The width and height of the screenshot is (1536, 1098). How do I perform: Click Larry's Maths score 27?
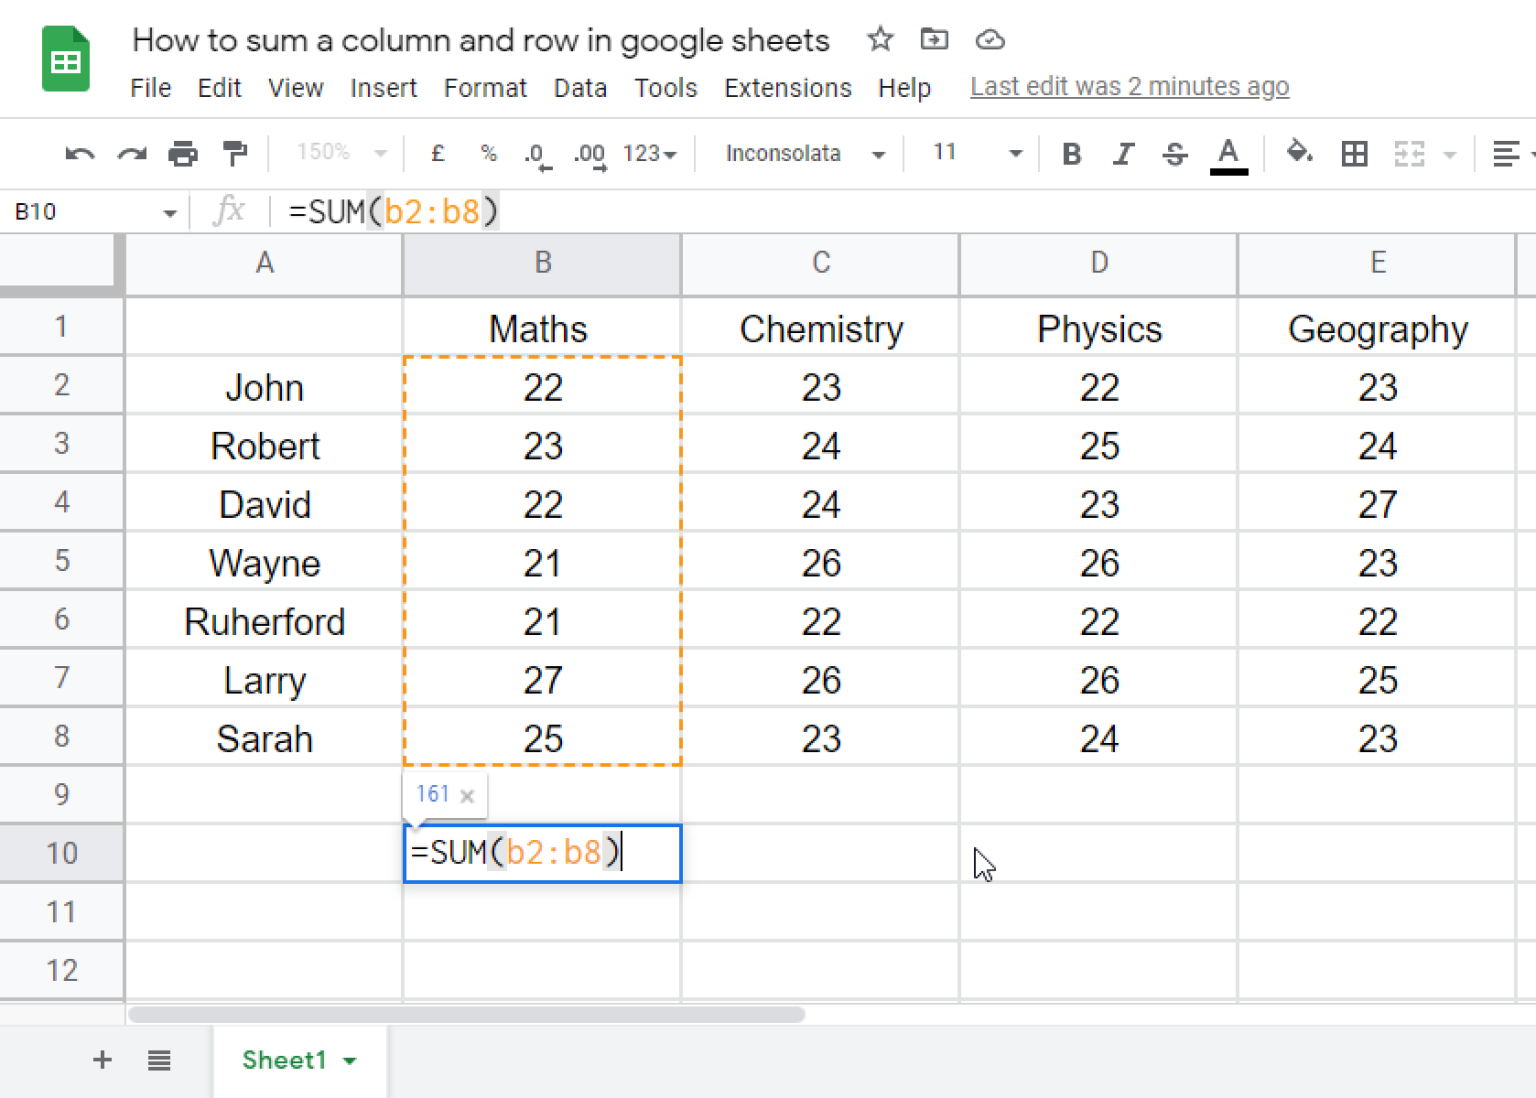click(x=542, y=680)
